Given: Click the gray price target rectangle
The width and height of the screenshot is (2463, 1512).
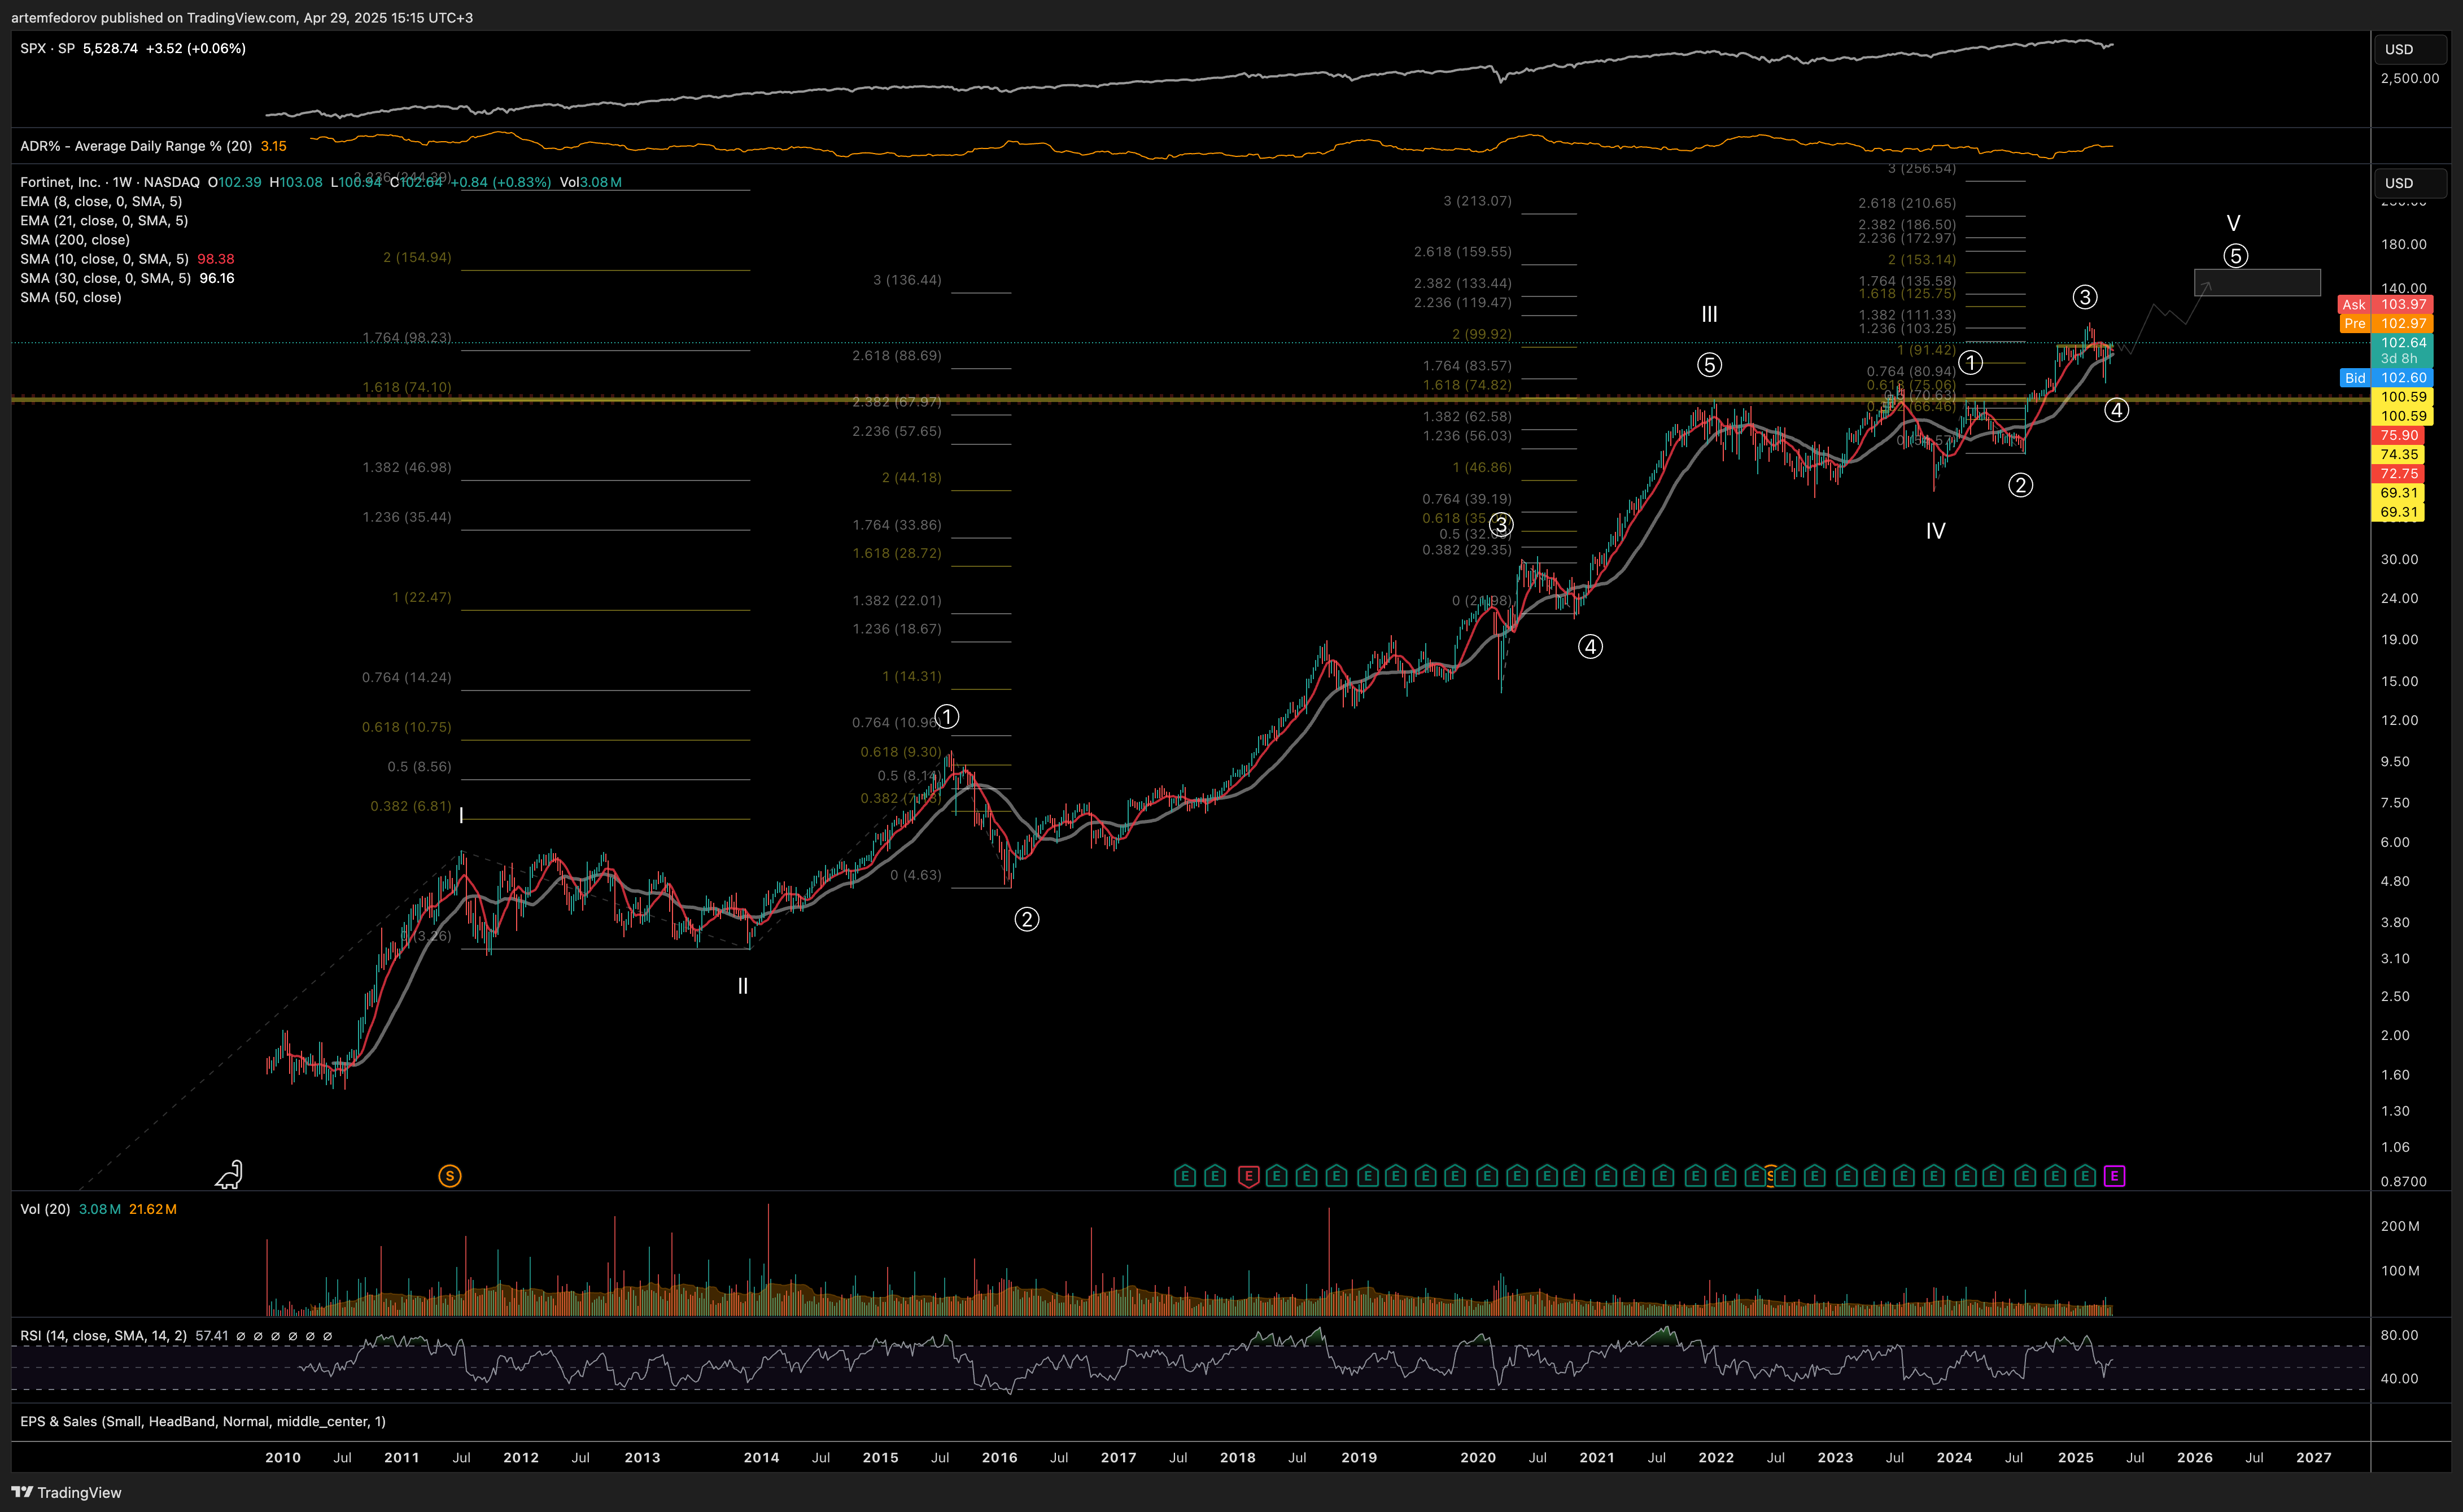Looking at the screenshot, I should click(x=2257, y=282).
